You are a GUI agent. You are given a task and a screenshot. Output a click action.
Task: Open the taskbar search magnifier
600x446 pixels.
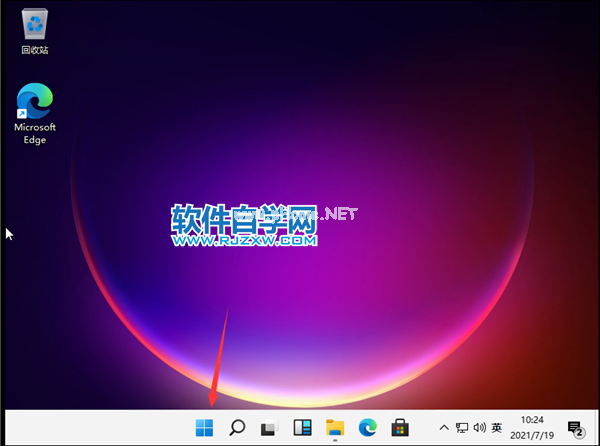237,428
